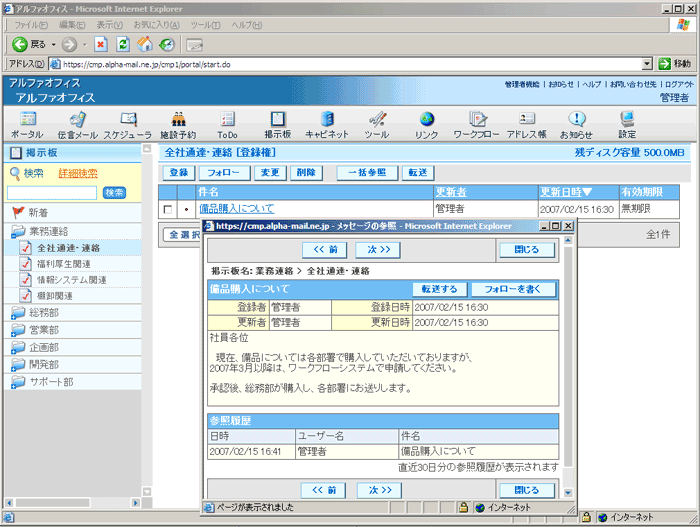
Task: Click the 削除 button
Action: (306, 172)
